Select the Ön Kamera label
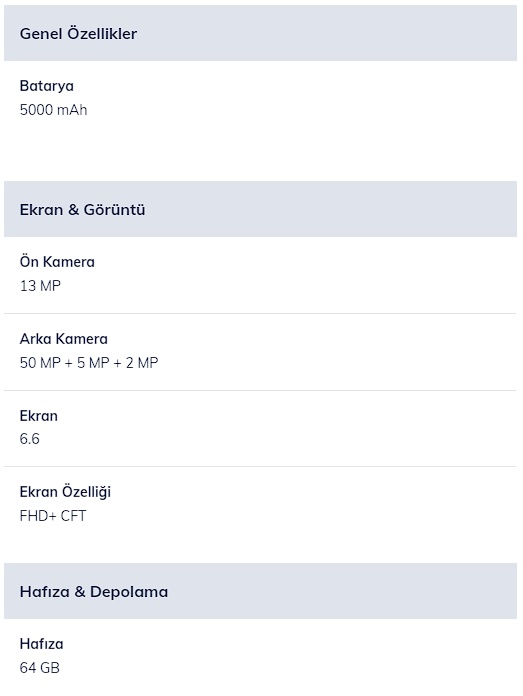This screenshot has height=696, width=523. (57, 261)
